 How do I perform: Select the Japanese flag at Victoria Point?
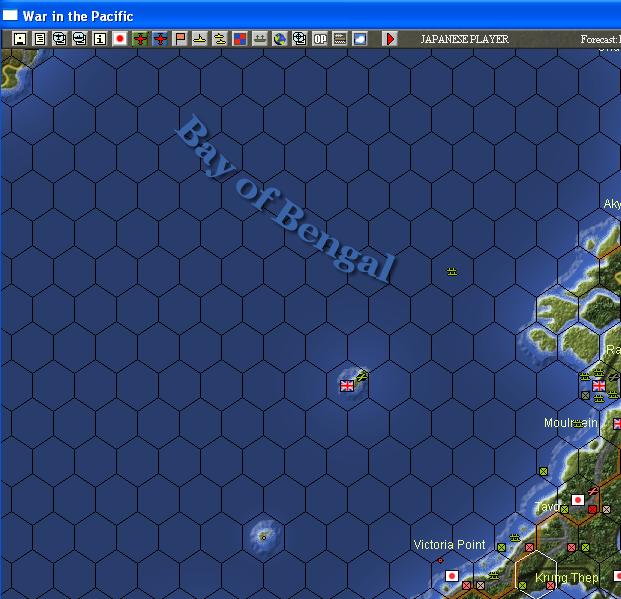452,576
